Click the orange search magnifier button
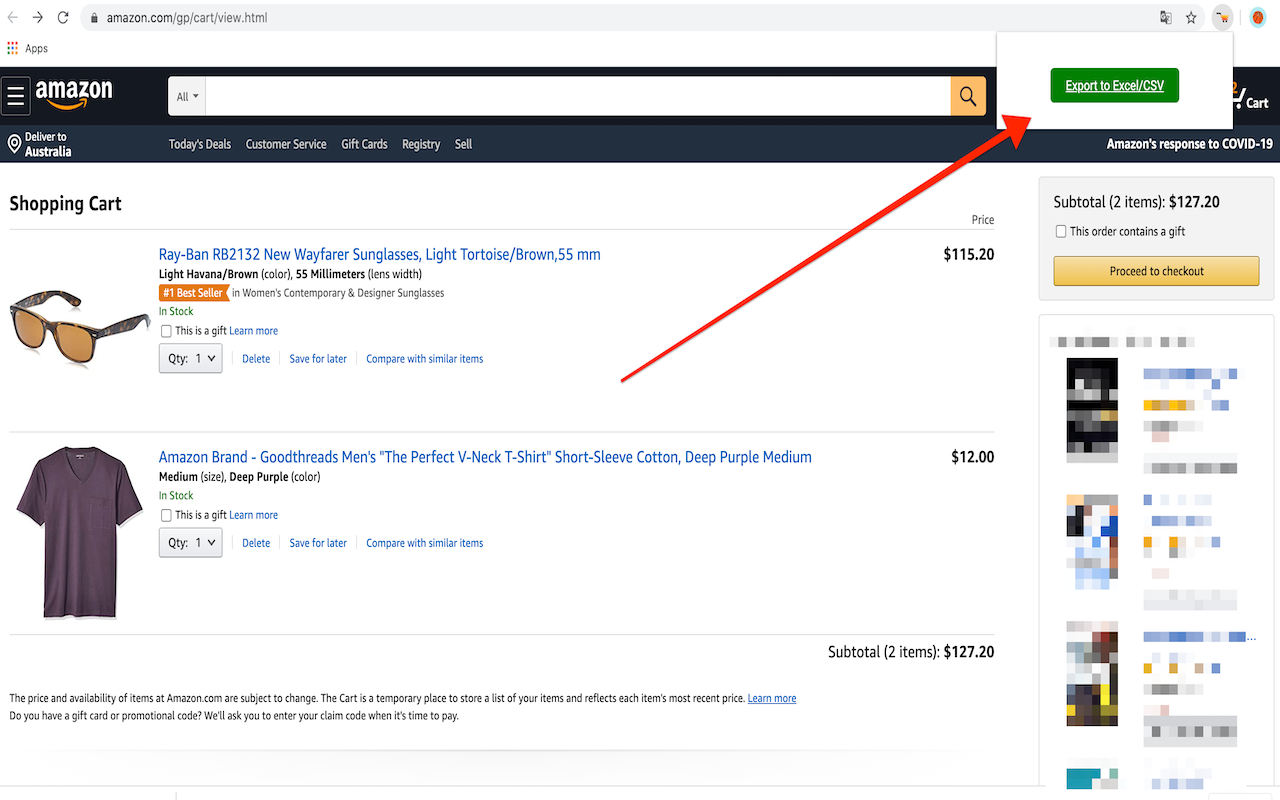The width and height of the screenshot is (1280, 800). tap(968, 97)
